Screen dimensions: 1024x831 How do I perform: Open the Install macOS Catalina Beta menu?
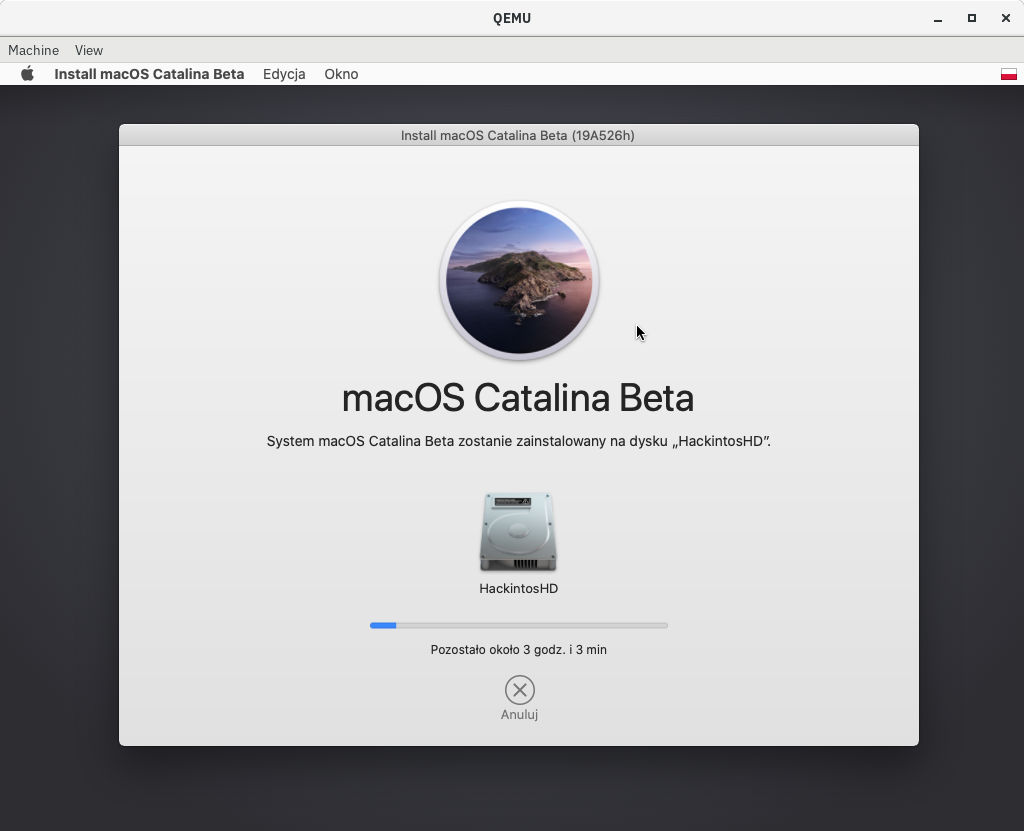click(x=149, y=74)
